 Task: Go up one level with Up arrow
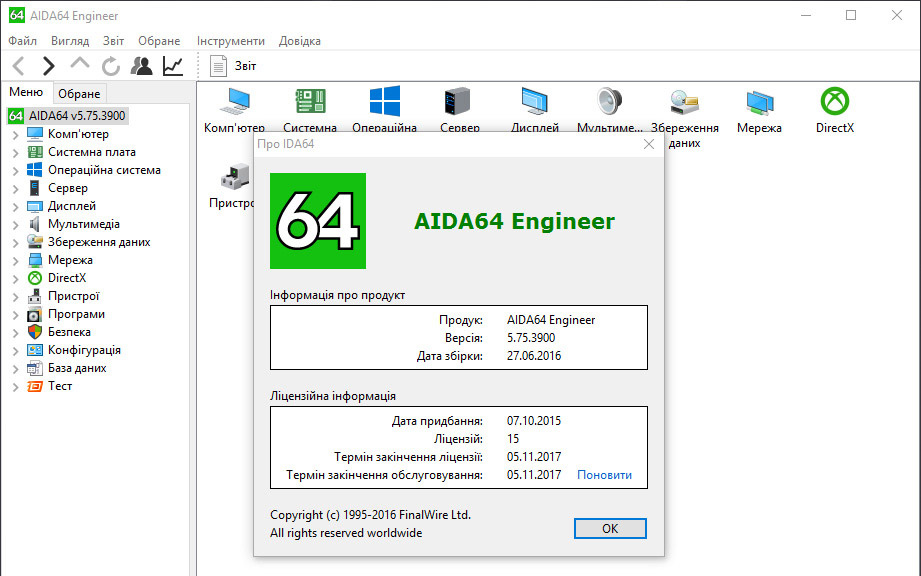coord(80,64)
